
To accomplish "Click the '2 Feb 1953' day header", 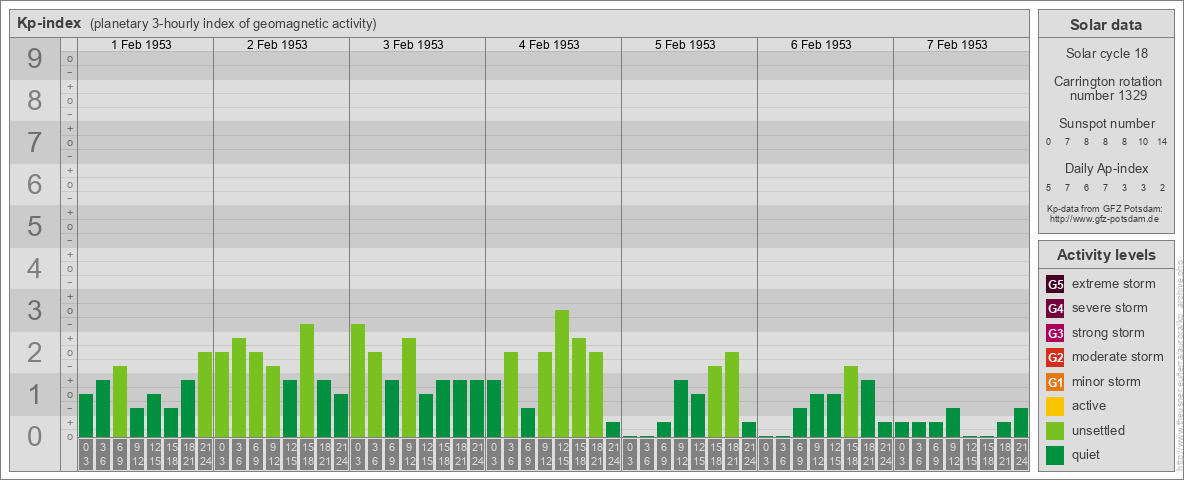I will point(277,45).
